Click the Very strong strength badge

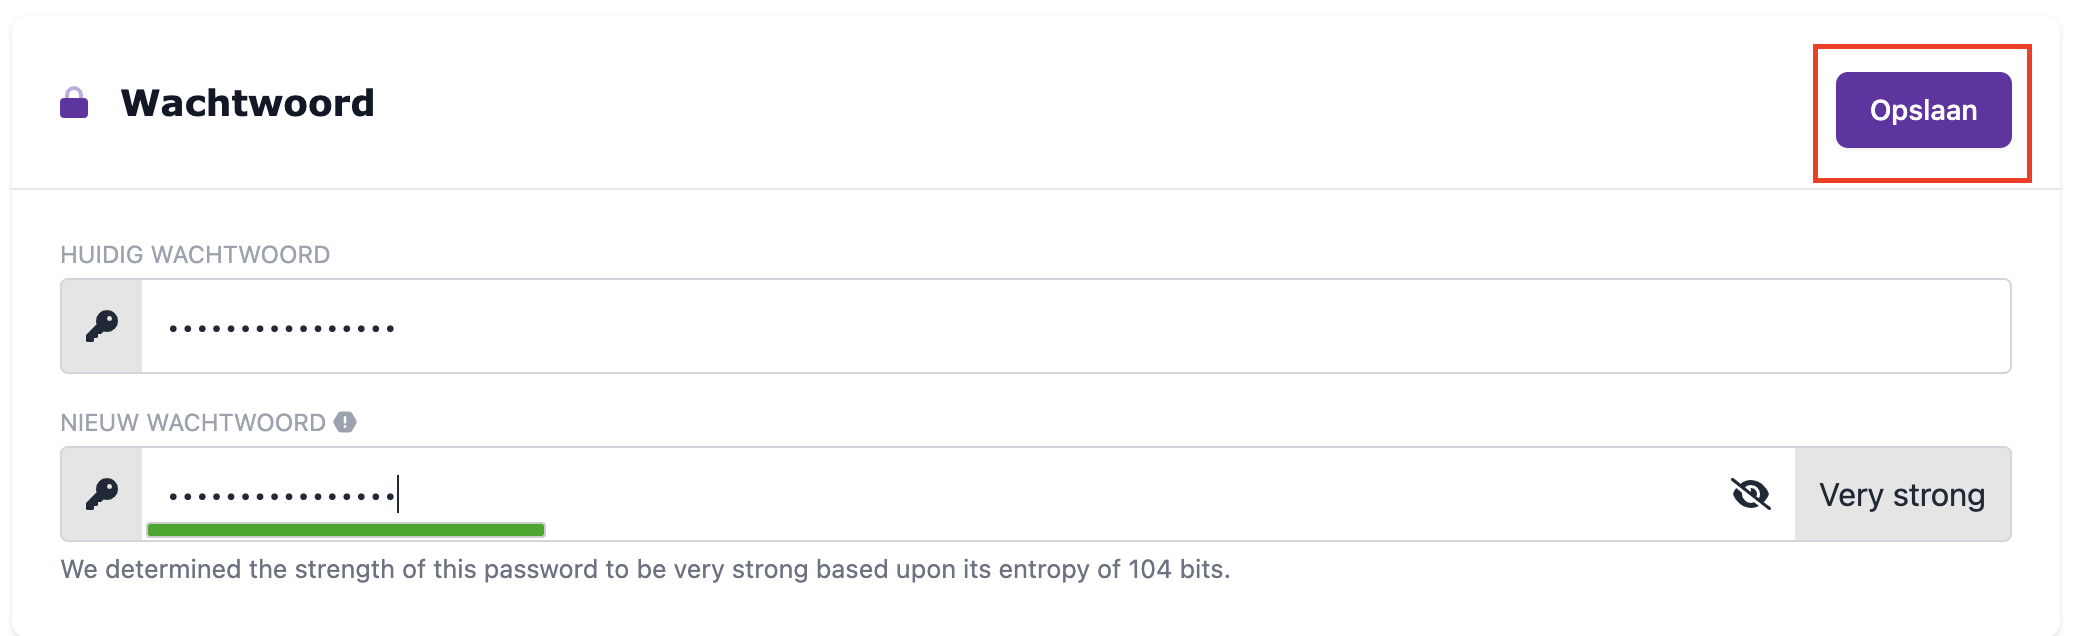point(1902,495)
